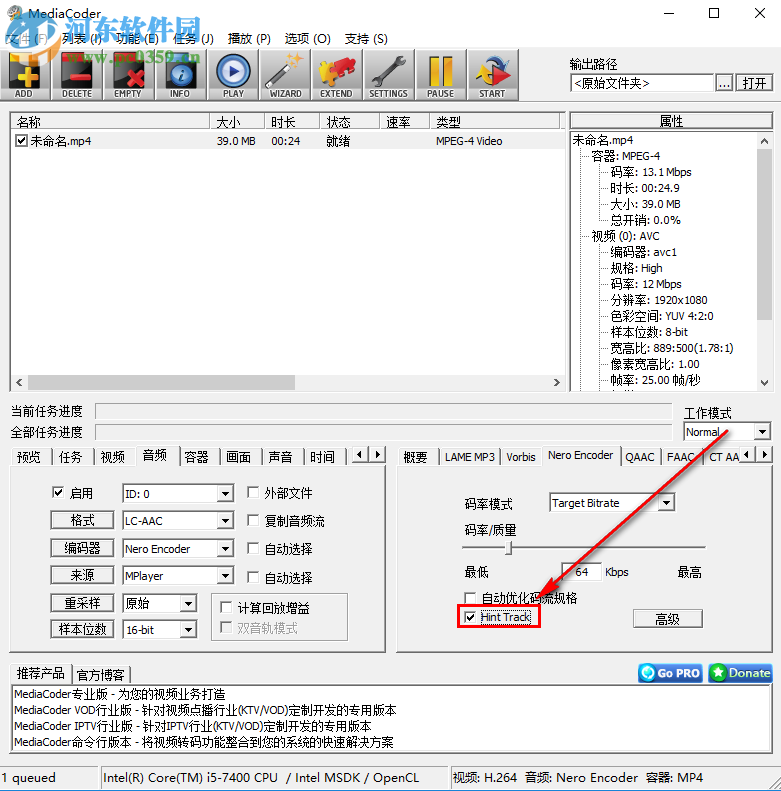Click the 64 Kbps bitrate field

click(582, 572)
